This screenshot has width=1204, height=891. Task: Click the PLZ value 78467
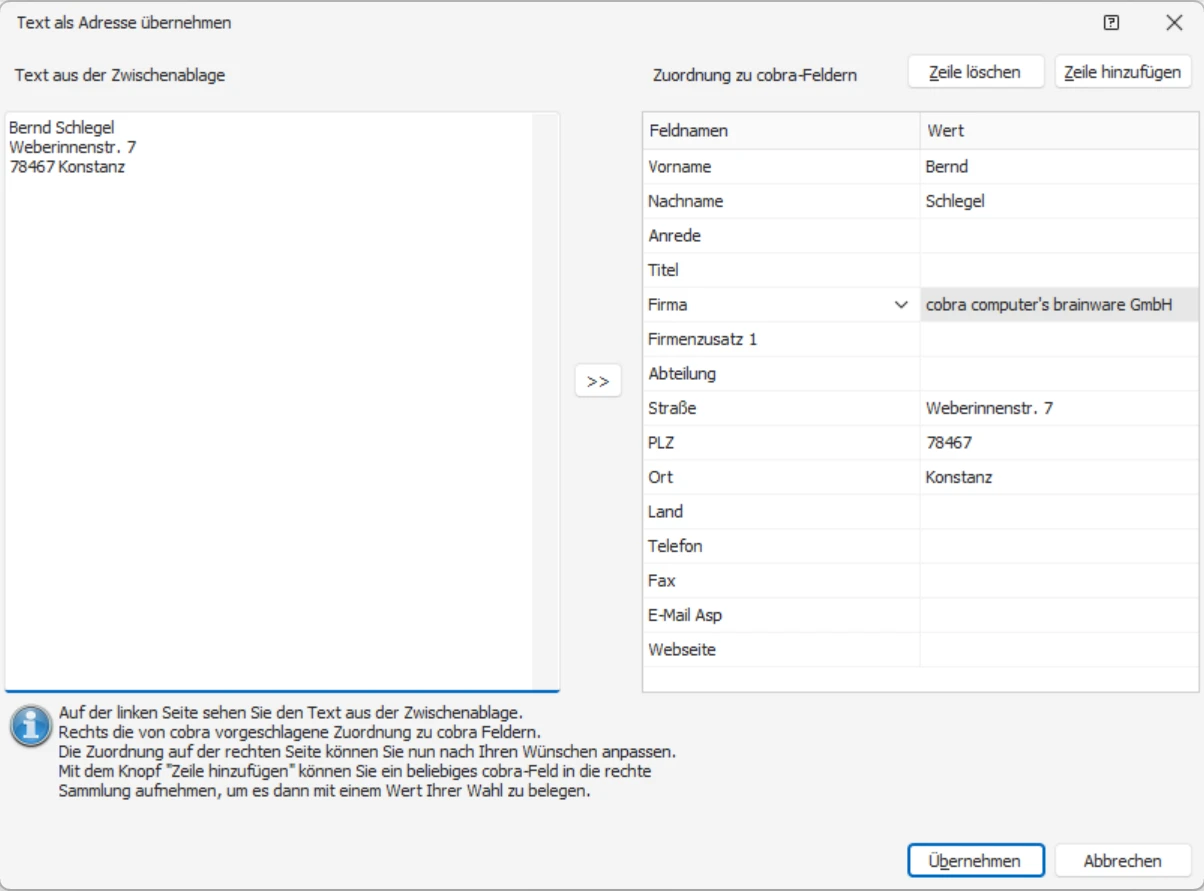pyautogui.click(x=949, y=442)
